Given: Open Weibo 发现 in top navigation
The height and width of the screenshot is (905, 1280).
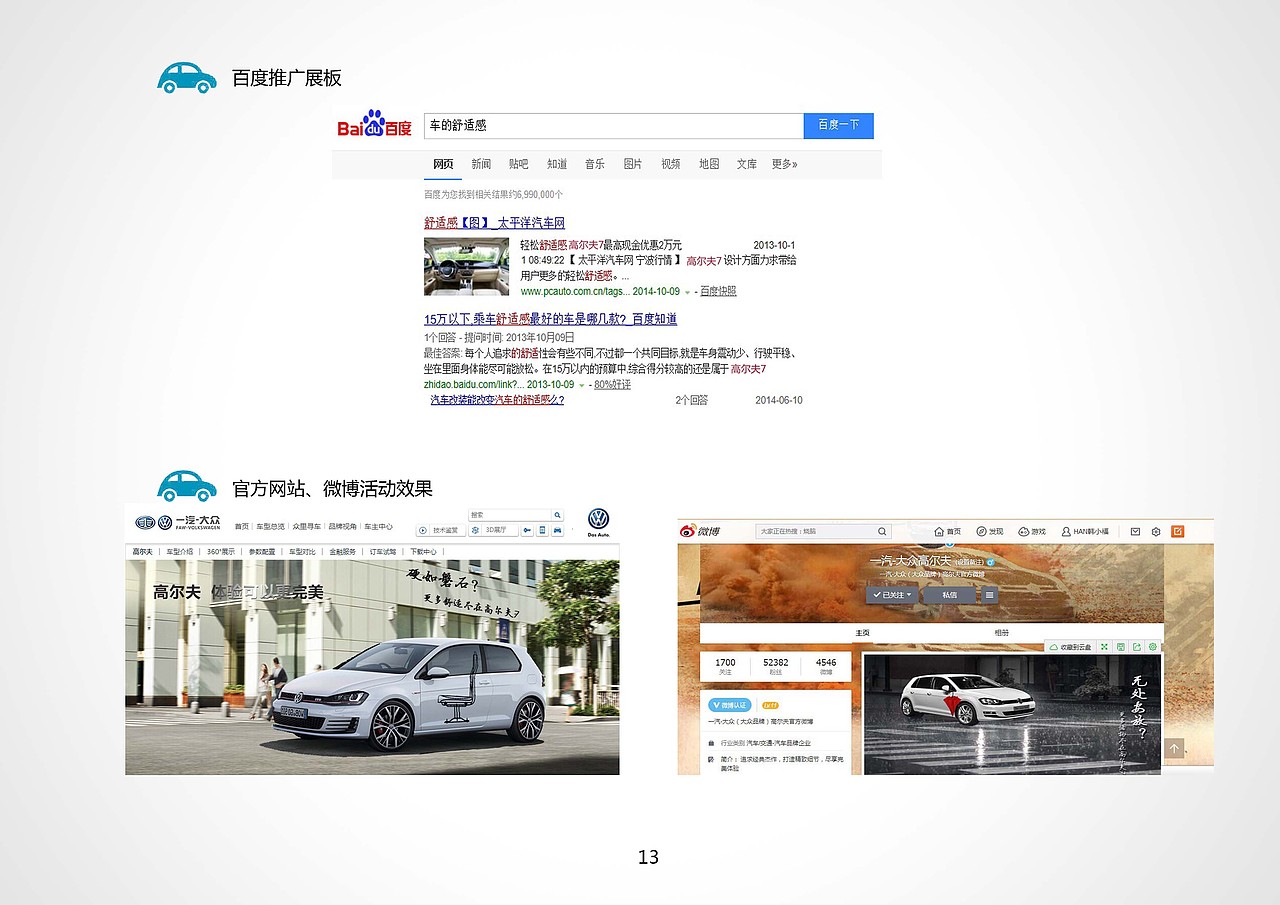Looking at the screenshot, I should 990,531.
